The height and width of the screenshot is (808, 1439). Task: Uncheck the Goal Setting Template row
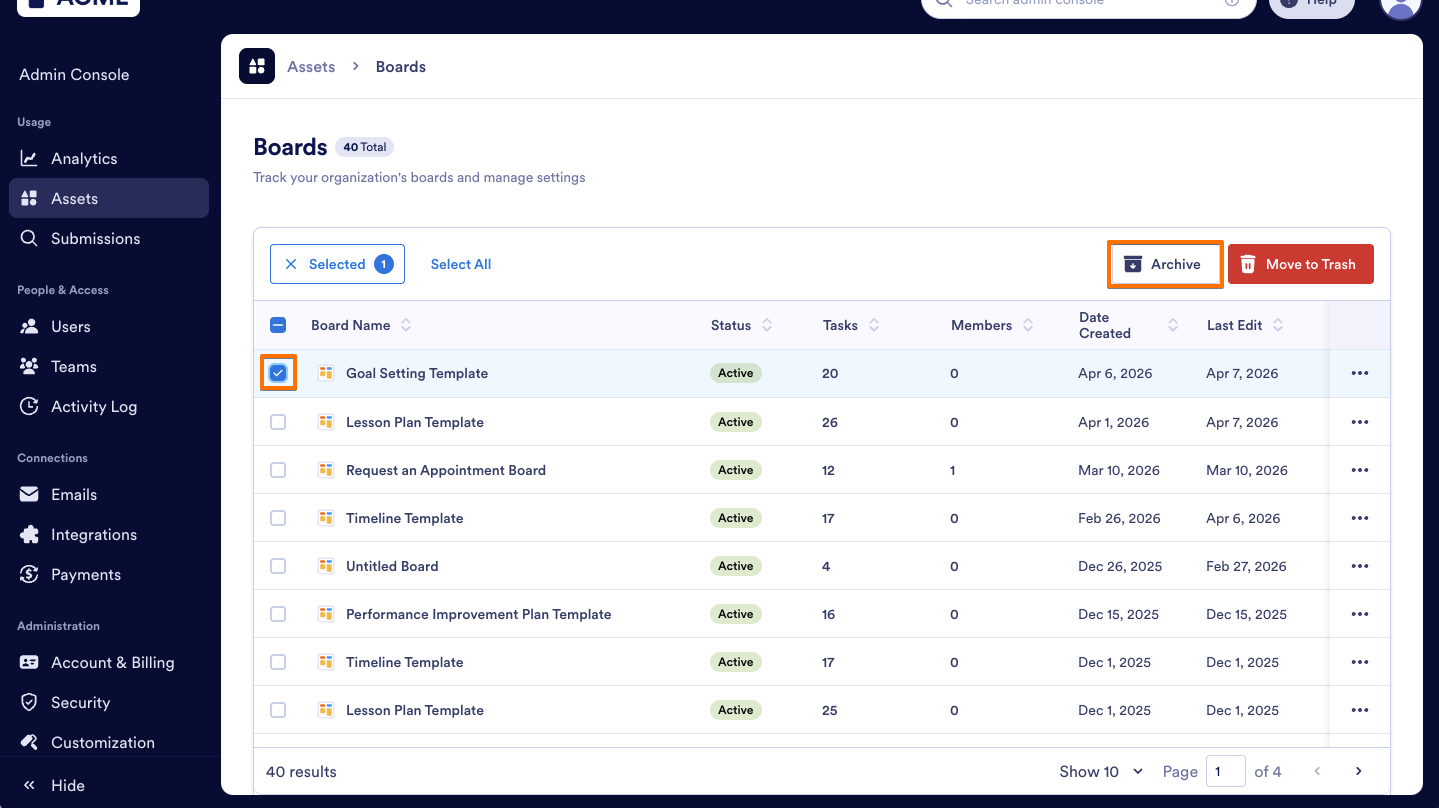[278, 373]
